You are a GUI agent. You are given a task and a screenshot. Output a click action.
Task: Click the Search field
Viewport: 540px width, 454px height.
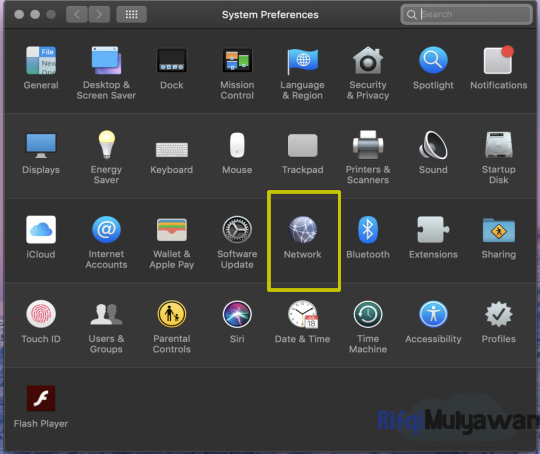coord(466,14)
